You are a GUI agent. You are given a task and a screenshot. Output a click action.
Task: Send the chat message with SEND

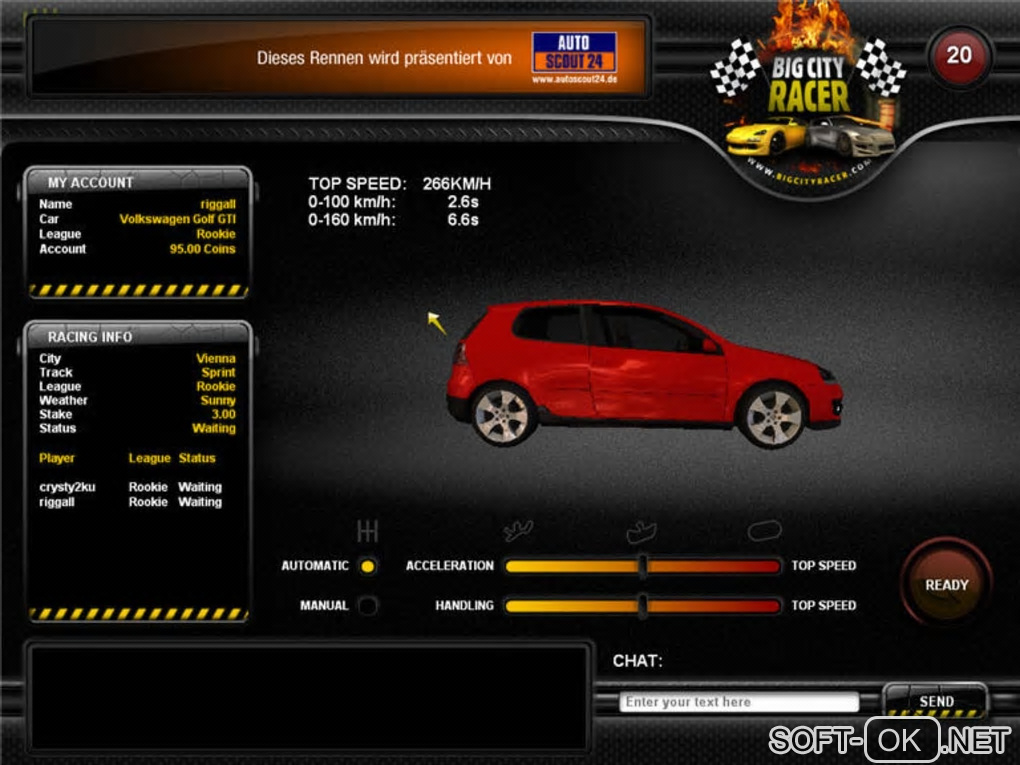pos(935,701)
